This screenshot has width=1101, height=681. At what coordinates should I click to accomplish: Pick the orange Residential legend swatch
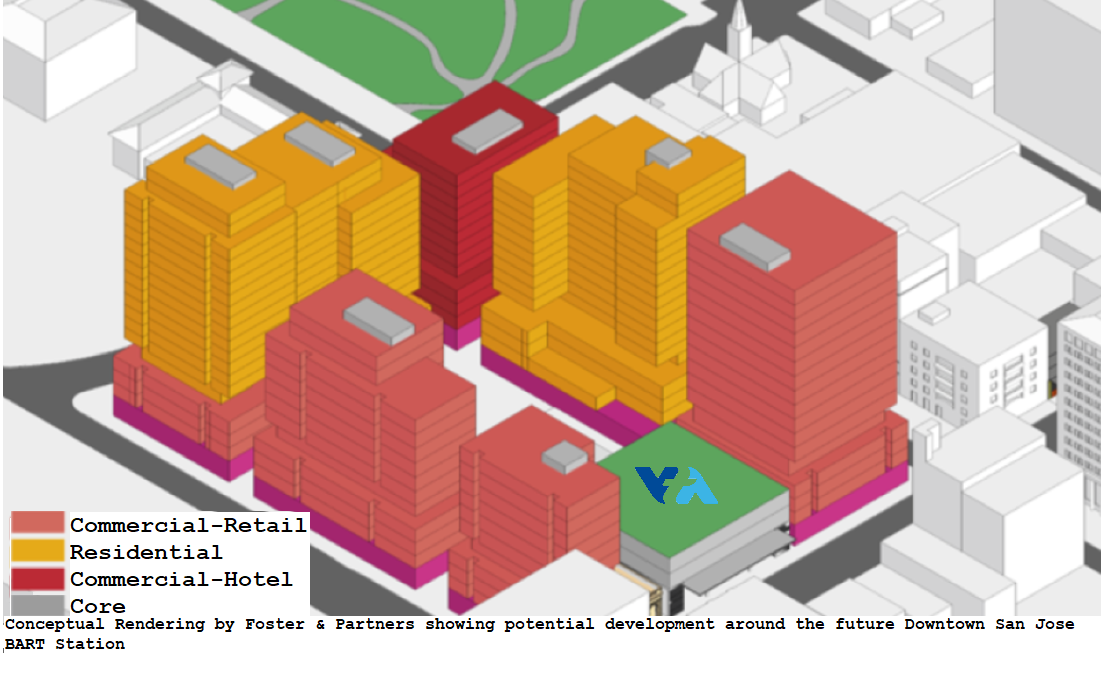38,551
